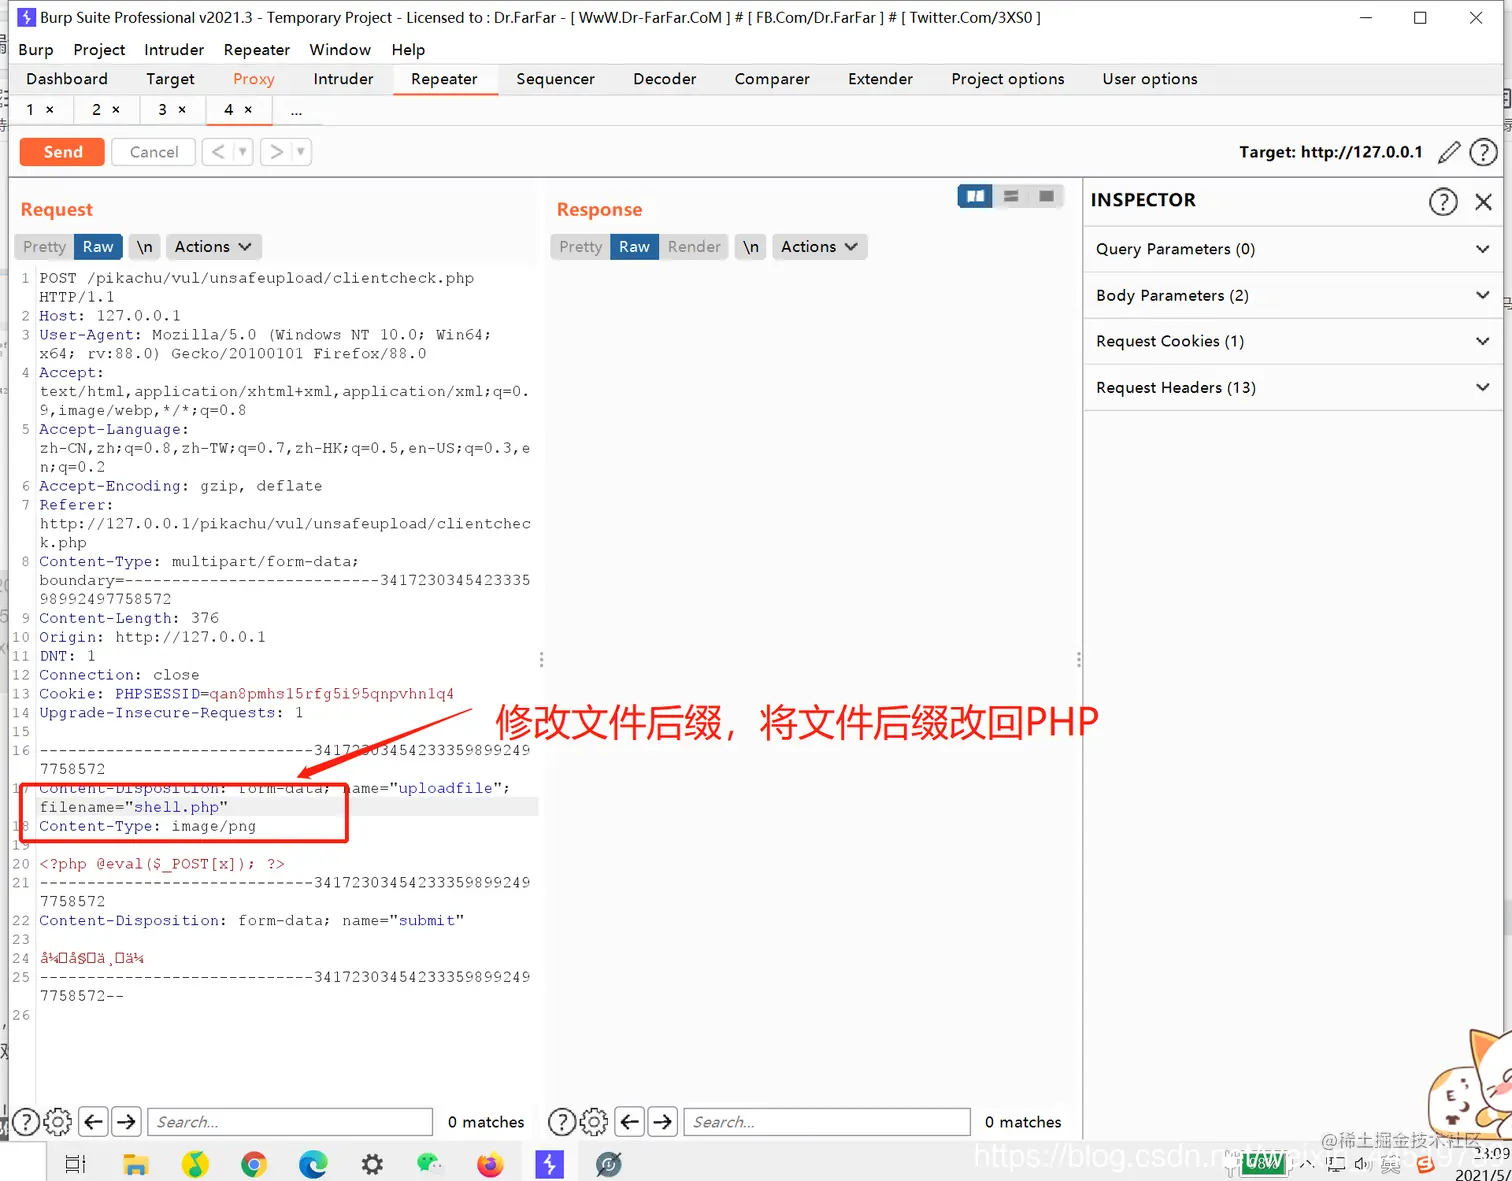Open WeChat from the taskbar
This screenshot has height=1181, width=1512.
(x=430, y=1164)
